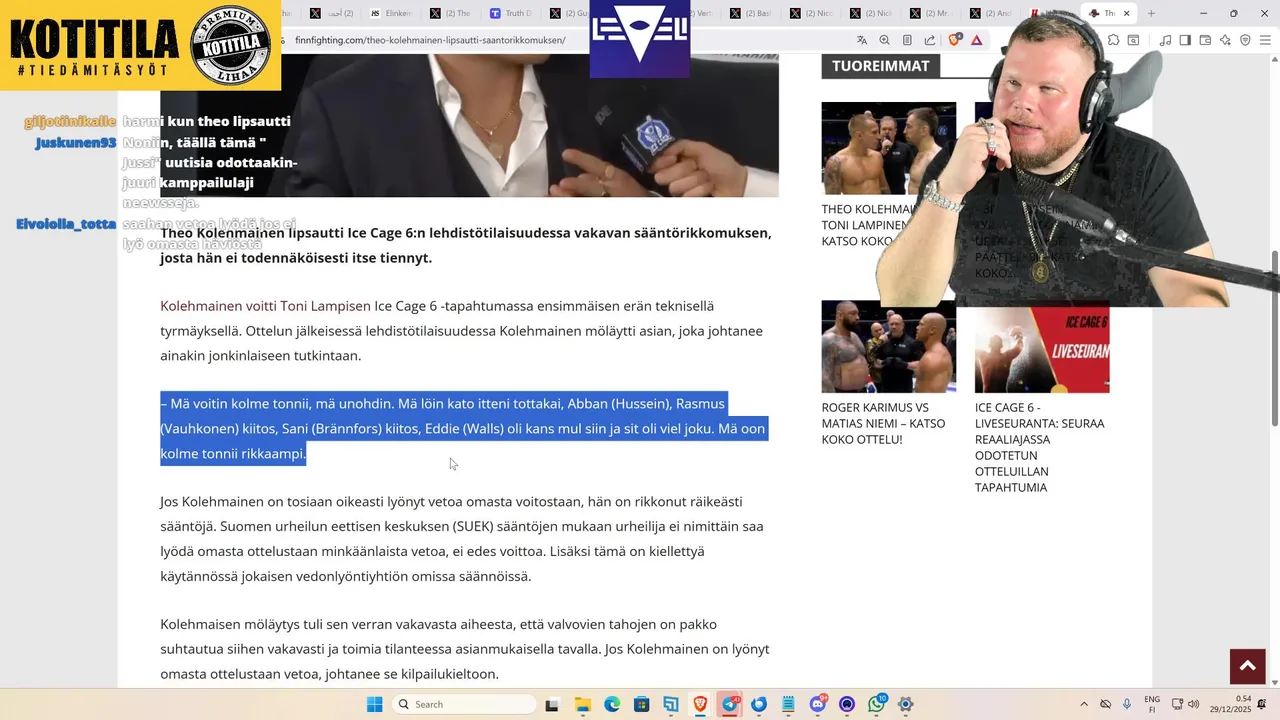The image size is (1280, 720).
Task: Click the scroll-to-top red arrow button
Action: (x=1247, y=666)
